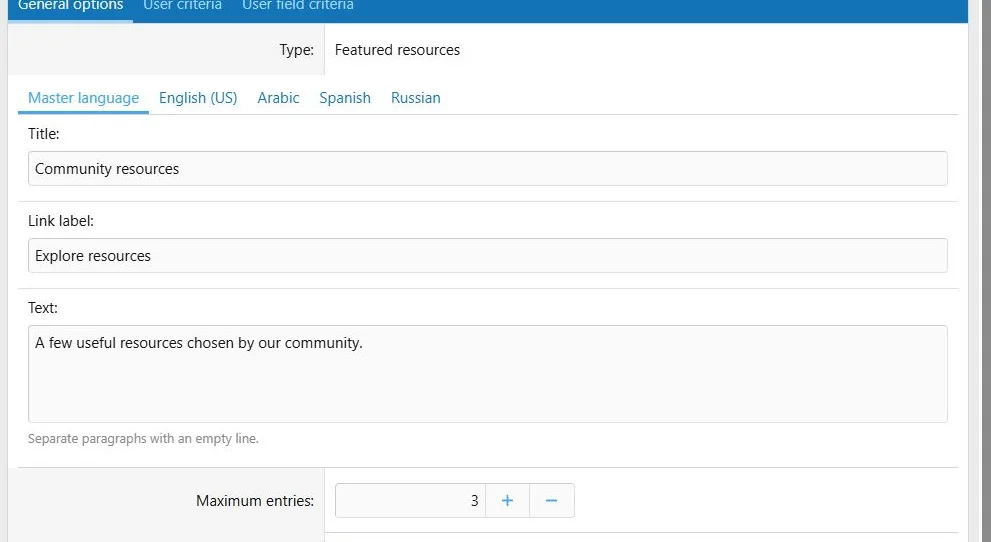
Task: Click the Maximum entries number field
Action: point(410,501)
